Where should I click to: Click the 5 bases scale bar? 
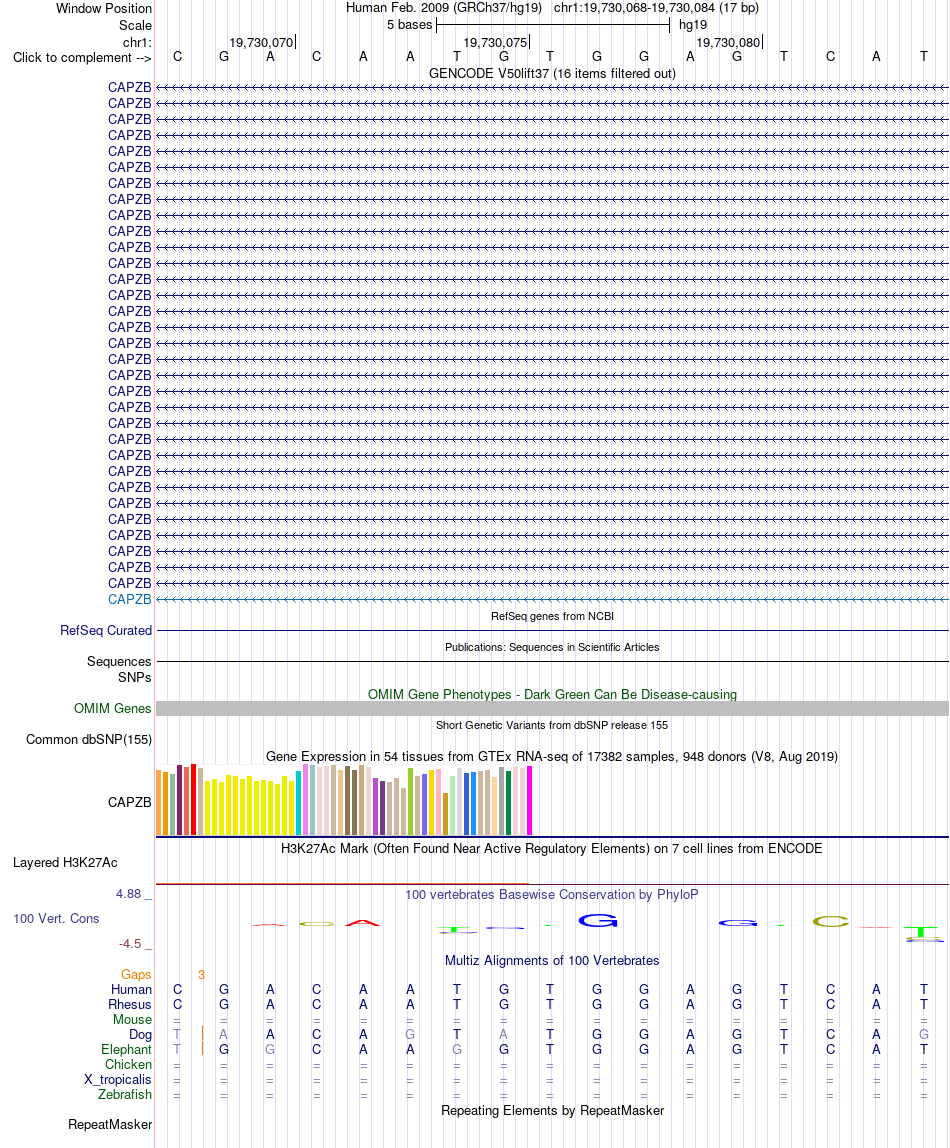553,25
